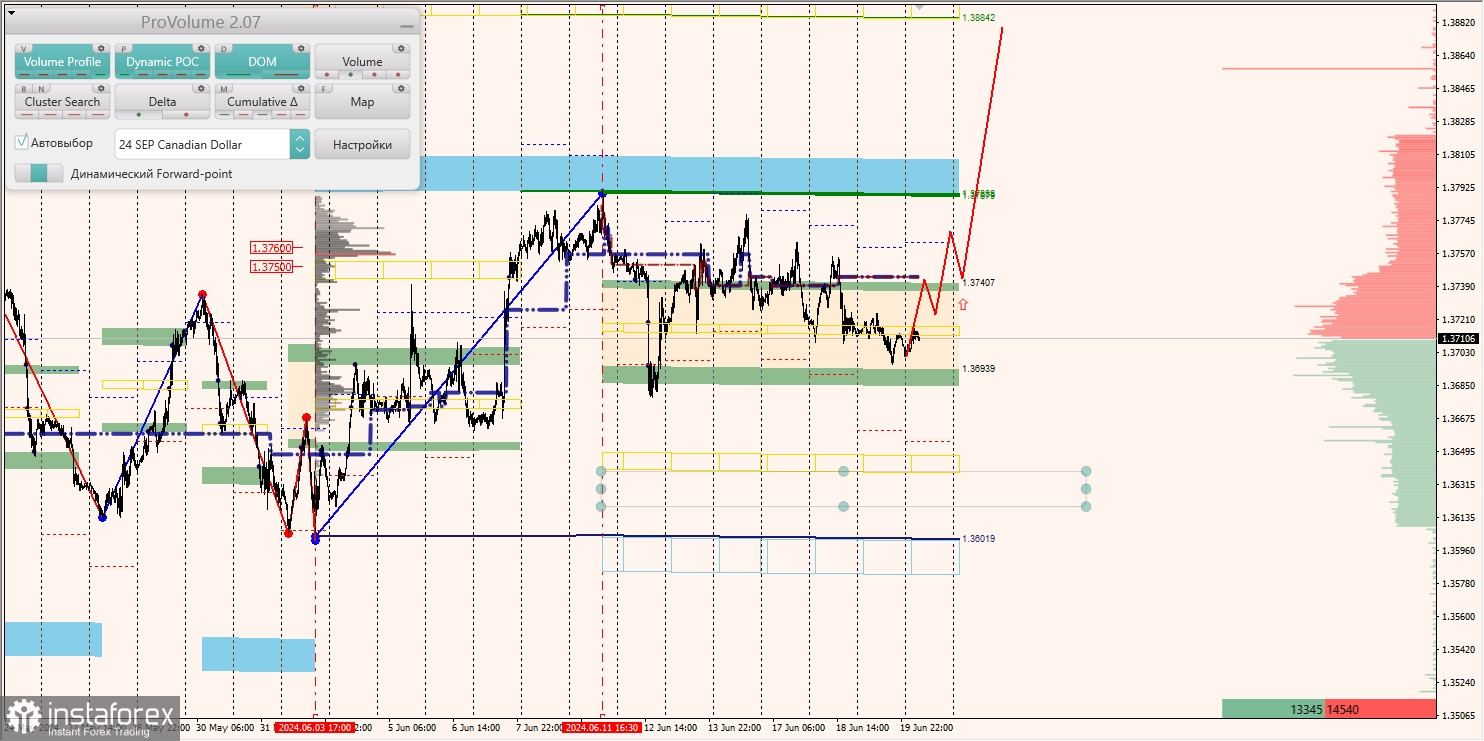
Task: Enable the Map indicator
Action: pos(362,102)
